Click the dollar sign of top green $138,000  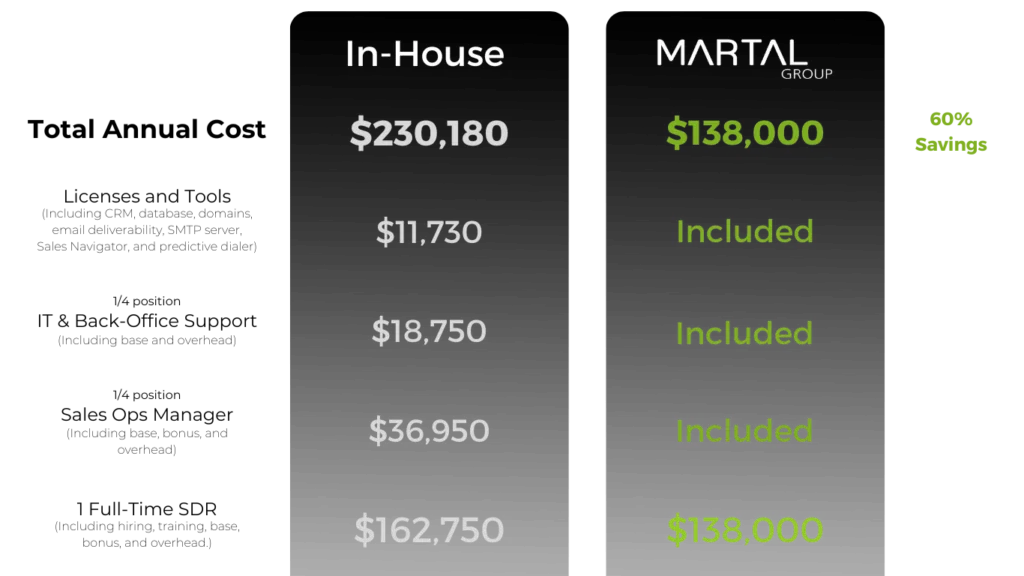coord(676,134)
